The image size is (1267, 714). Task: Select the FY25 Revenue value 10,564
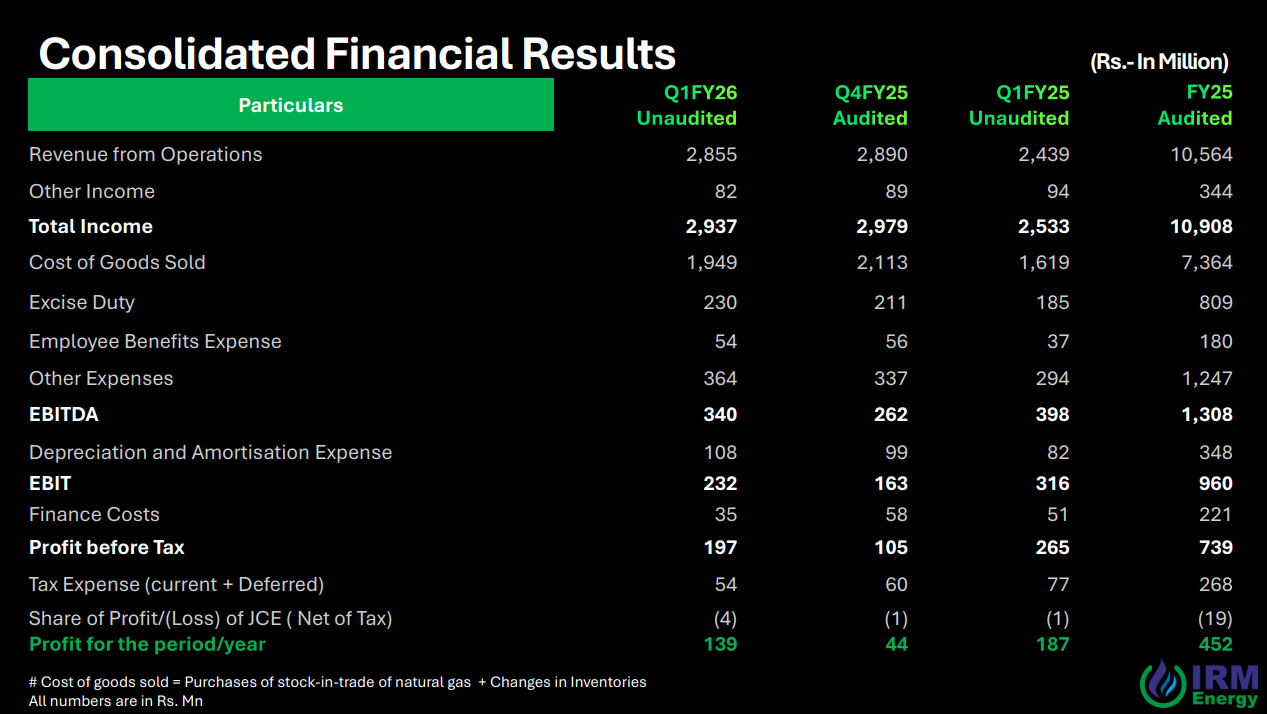pyautogui.click(x=1201, y=154)
